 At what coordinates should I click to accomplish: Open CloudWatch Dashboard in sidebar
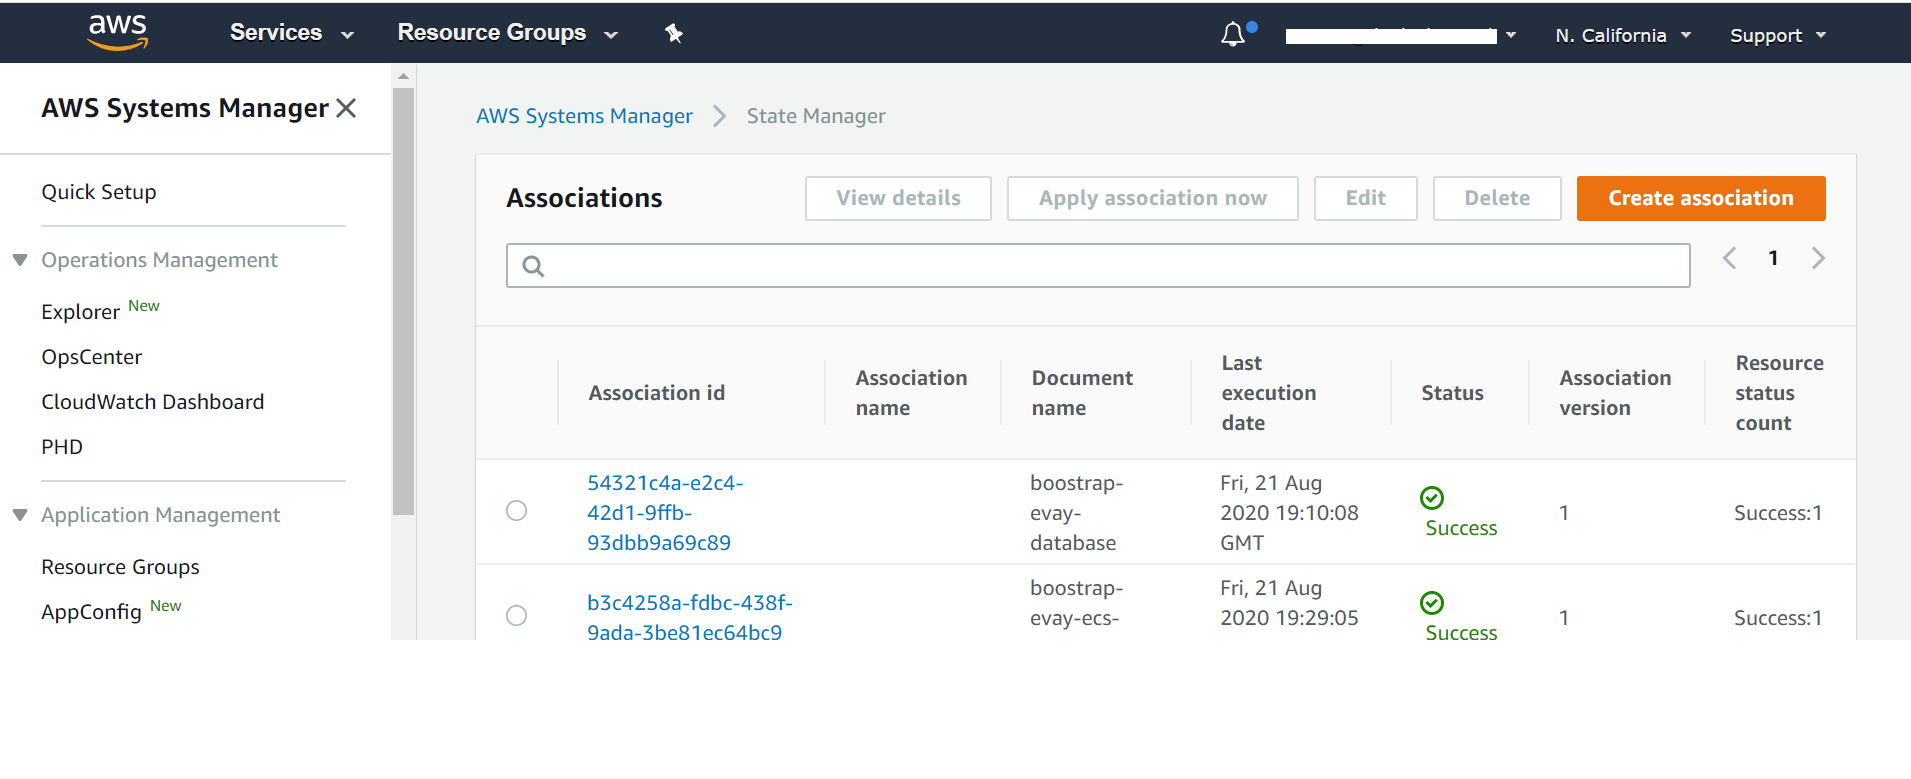pos(153,402)
